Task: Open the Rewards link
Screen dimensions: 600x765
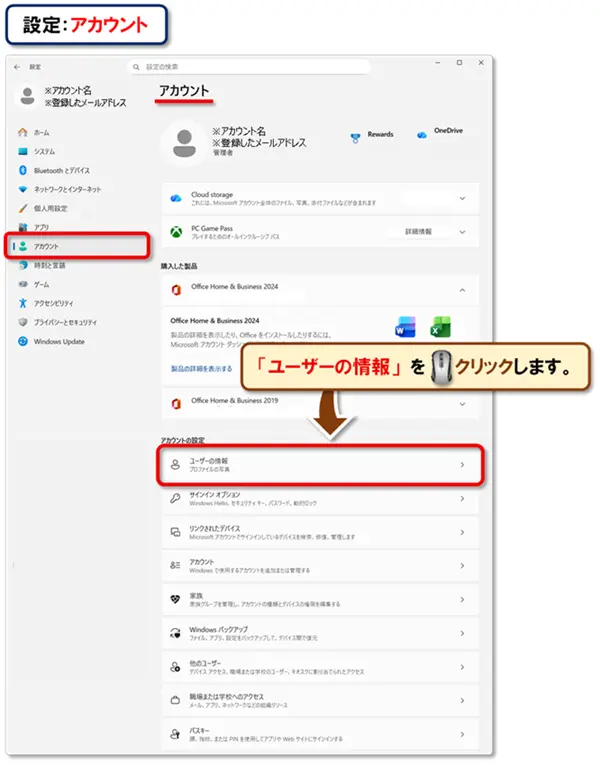Action: coord(380,134)
